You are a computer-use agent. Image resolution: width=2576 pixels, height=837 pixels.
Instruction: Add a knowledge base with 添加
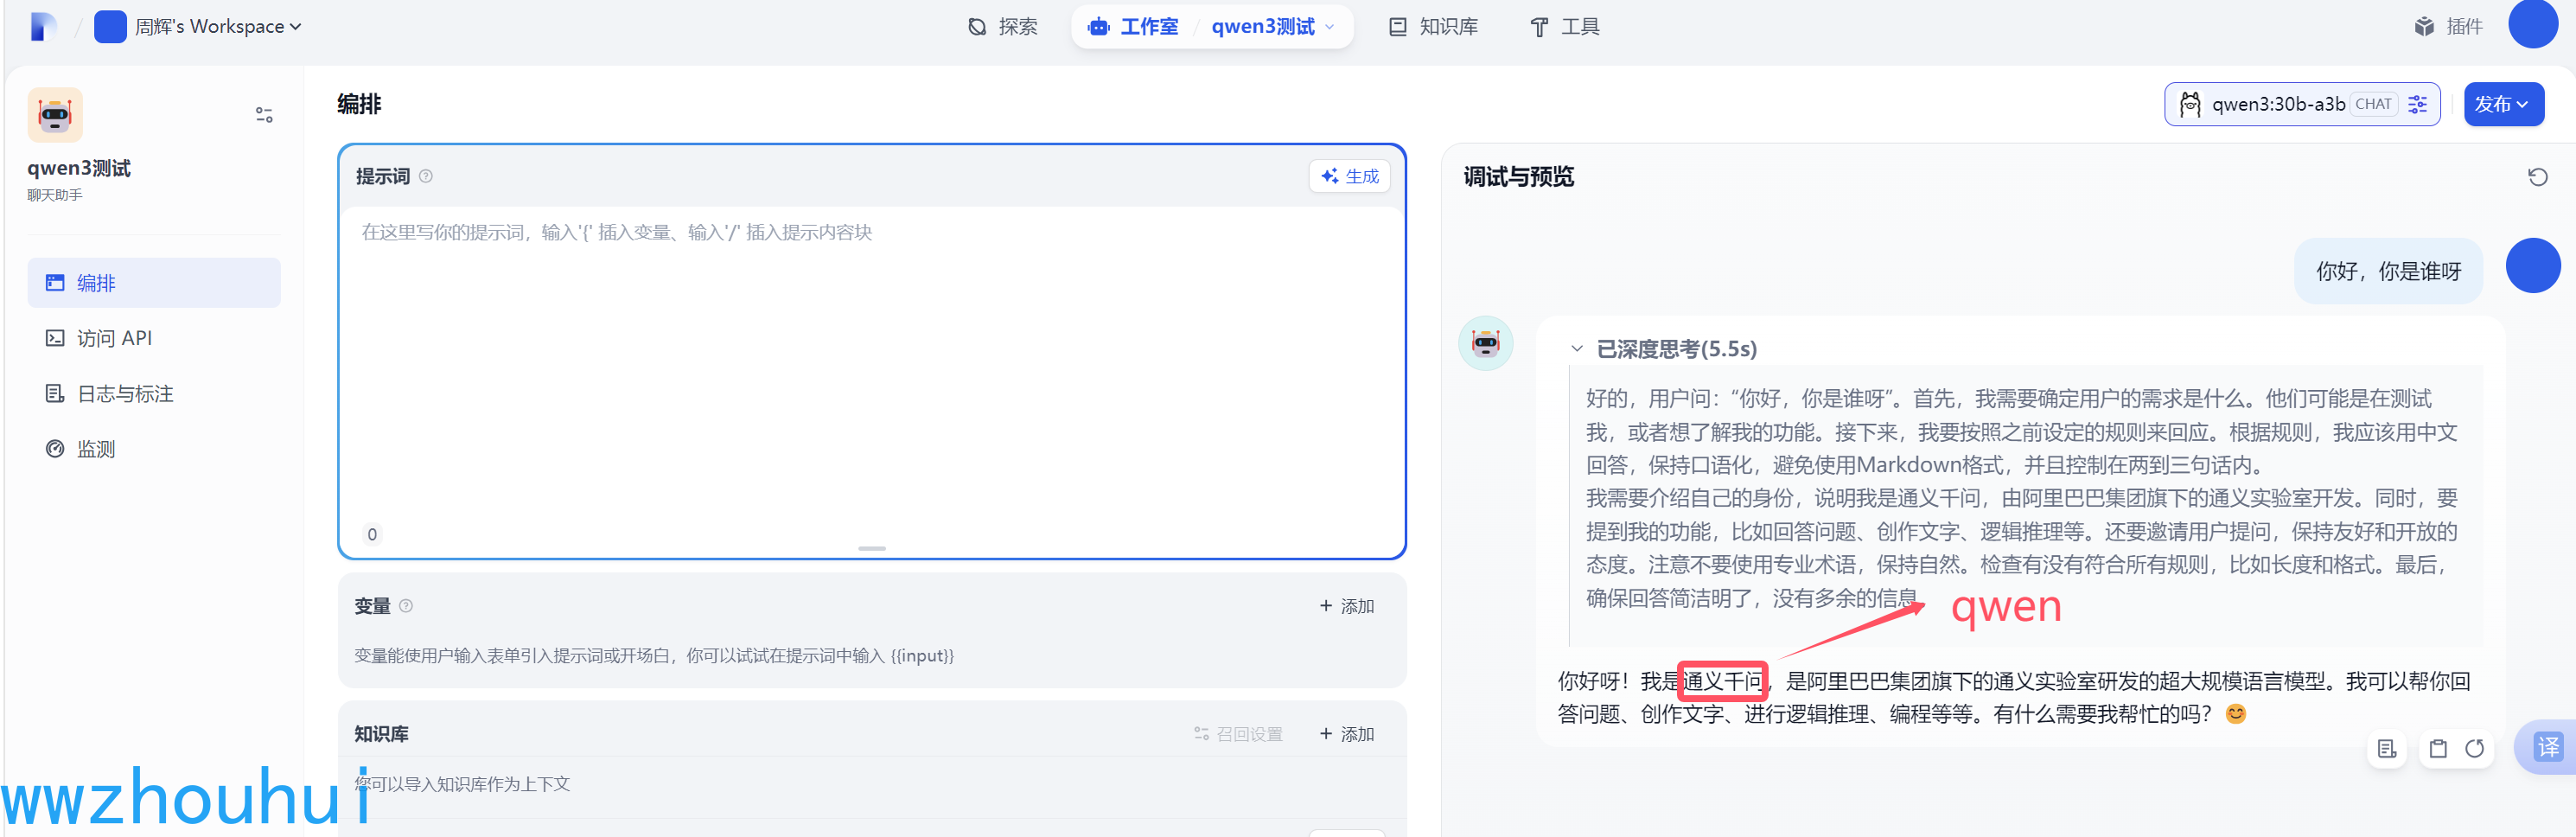(x=1346, y=734)
